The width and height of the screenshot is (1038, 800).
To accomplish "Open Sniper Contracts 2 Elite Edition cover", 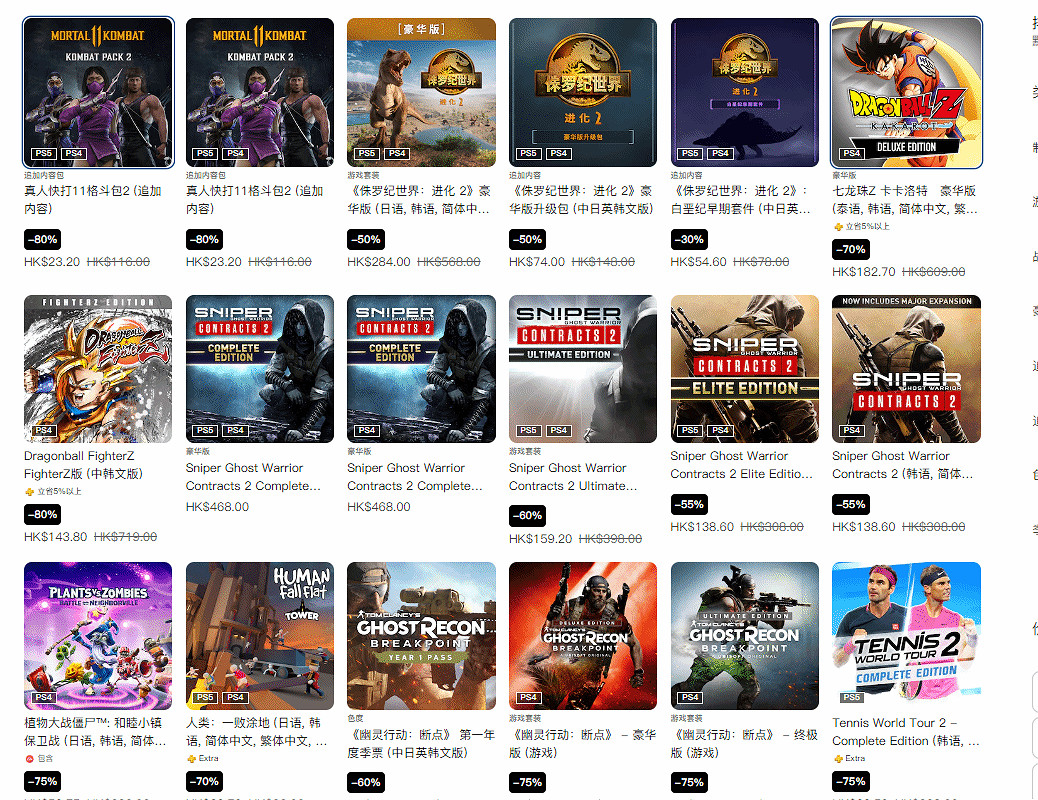I will point(744,369).
